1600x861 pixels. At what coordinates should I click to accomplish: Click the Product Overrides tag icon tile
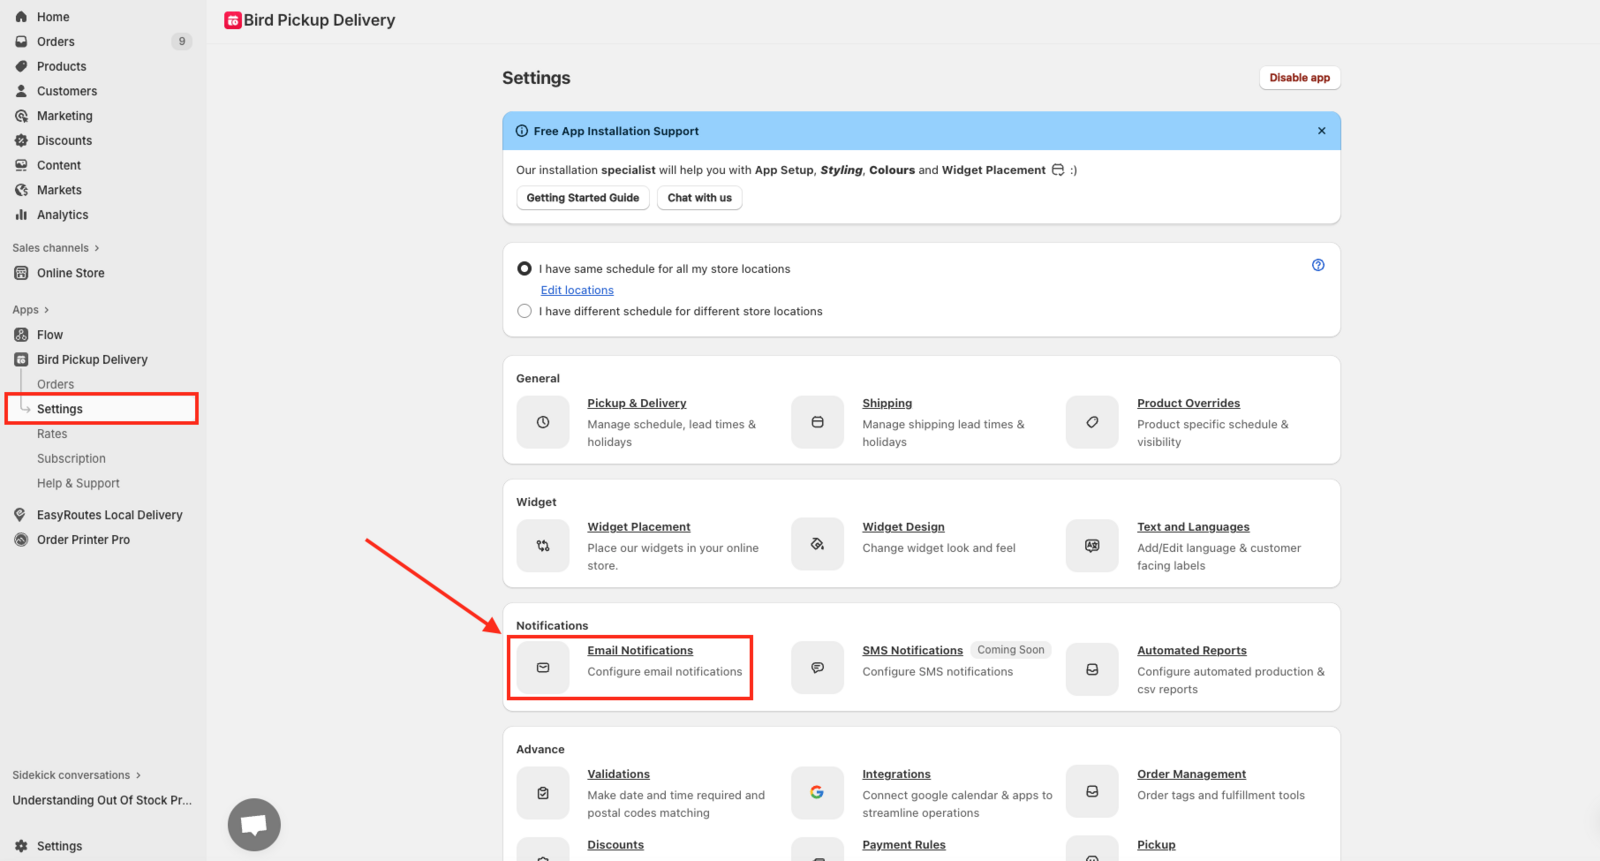1092,422
